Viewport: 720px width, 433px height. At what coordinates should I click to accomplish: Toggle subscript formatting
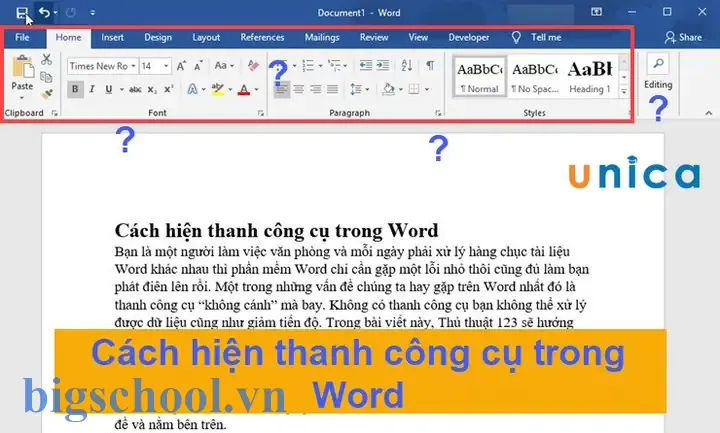point(152,90)
